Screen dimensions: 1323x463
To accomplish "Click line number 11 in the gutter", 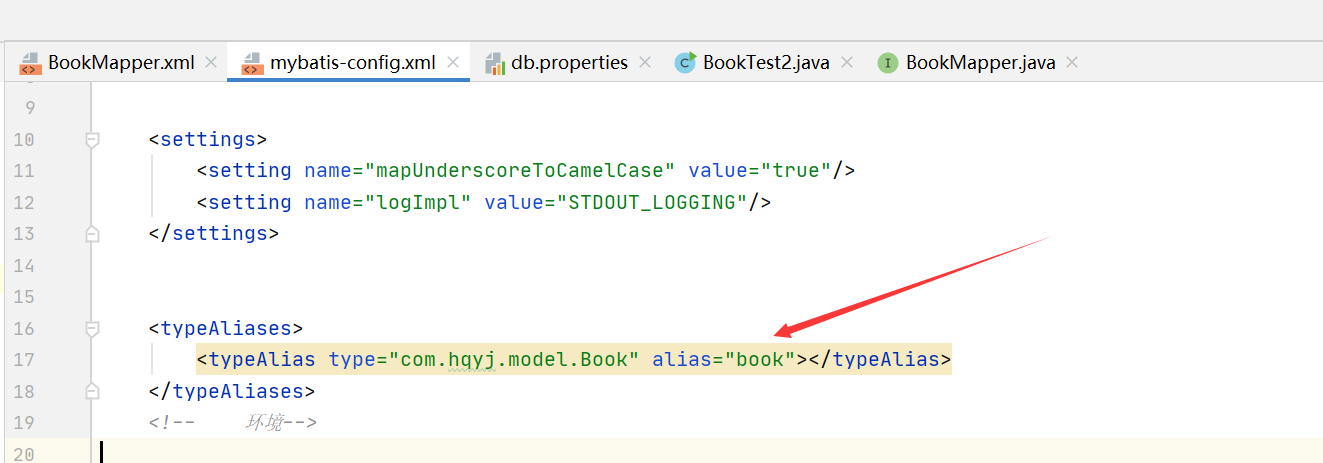I will tap(24, 171).
